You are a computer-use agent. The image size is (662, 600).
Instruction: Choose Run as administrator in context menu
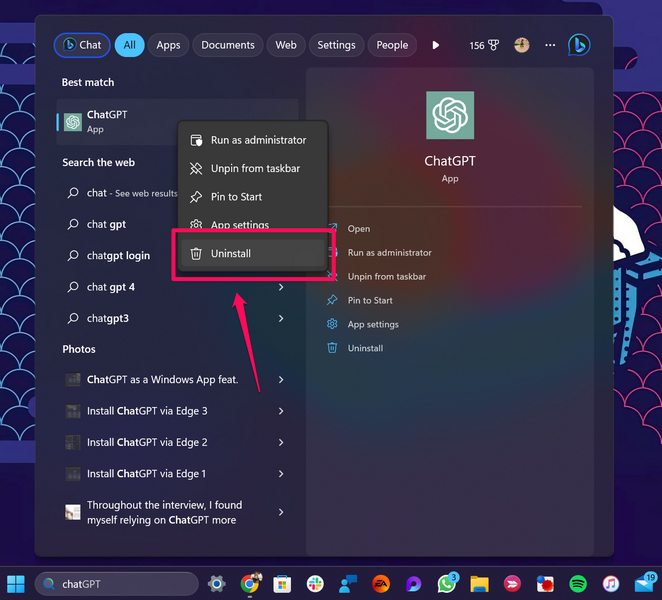coord(253,140)
